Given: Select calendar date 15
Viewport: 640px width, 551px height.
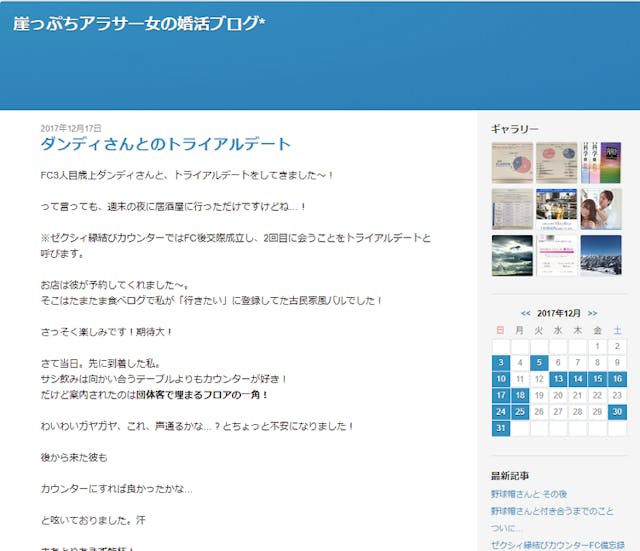Looking at the screenshot, I should pyautogui.click(x=598, y=379).
